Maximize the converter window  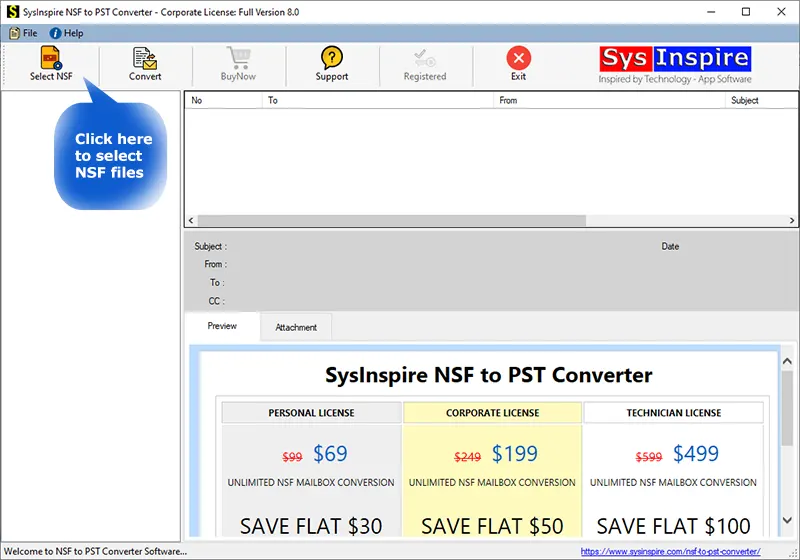tap(746, 12)
